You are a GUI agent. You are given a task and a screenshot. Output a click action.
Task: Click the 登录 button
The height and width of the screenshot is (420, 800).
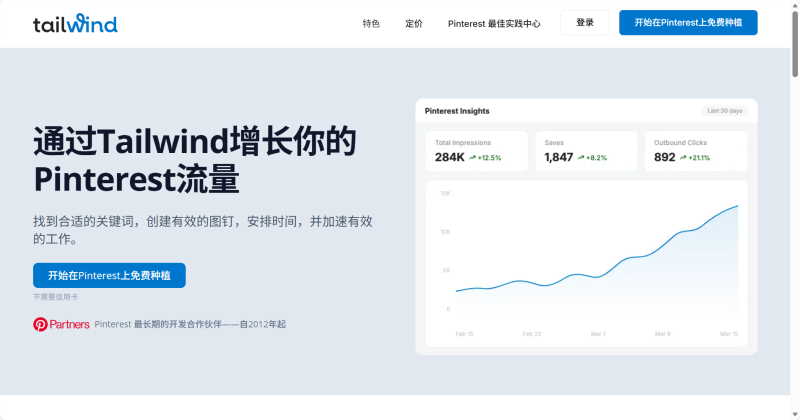point(585,23)
